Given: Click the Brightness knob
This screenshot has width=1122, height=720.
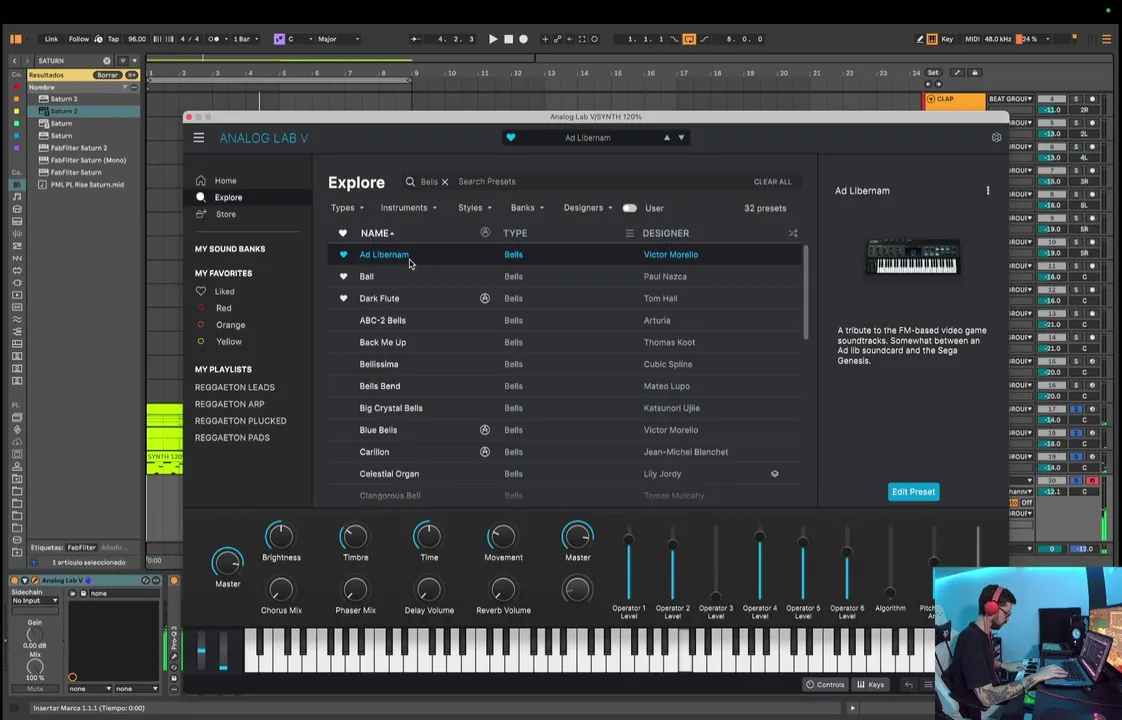Looking at the screenshot, I should pyautogui.click(x=280, y=536).
